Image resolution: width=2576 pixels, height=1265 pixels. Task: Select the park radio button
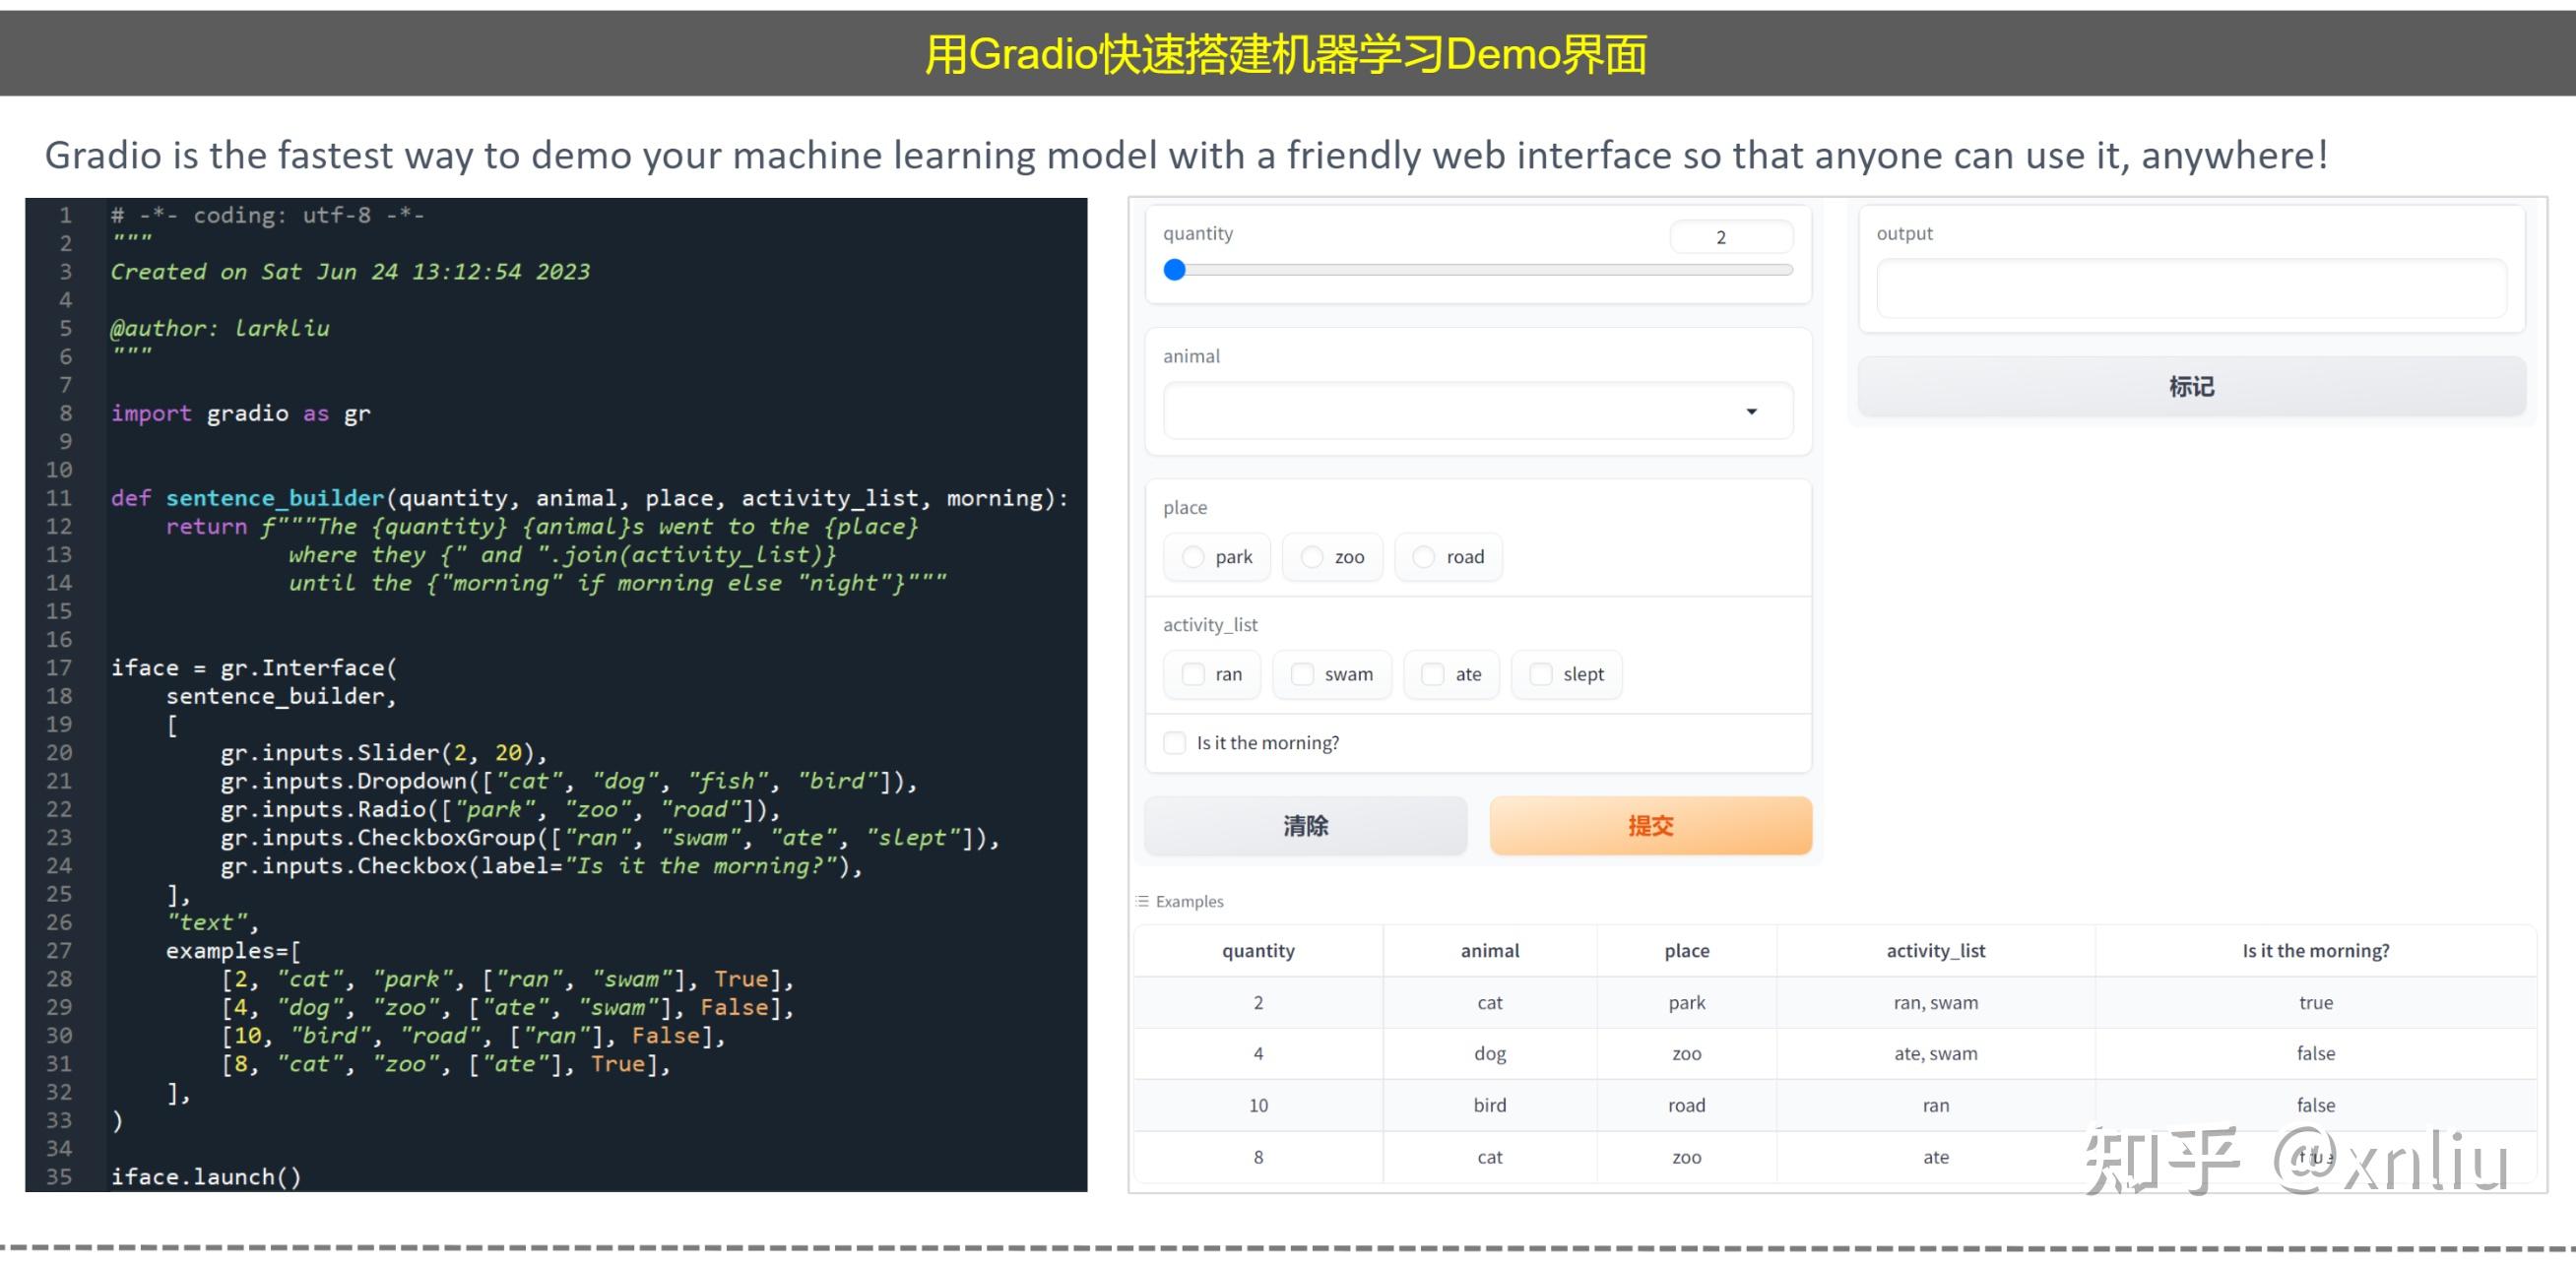pos(1193,557)
